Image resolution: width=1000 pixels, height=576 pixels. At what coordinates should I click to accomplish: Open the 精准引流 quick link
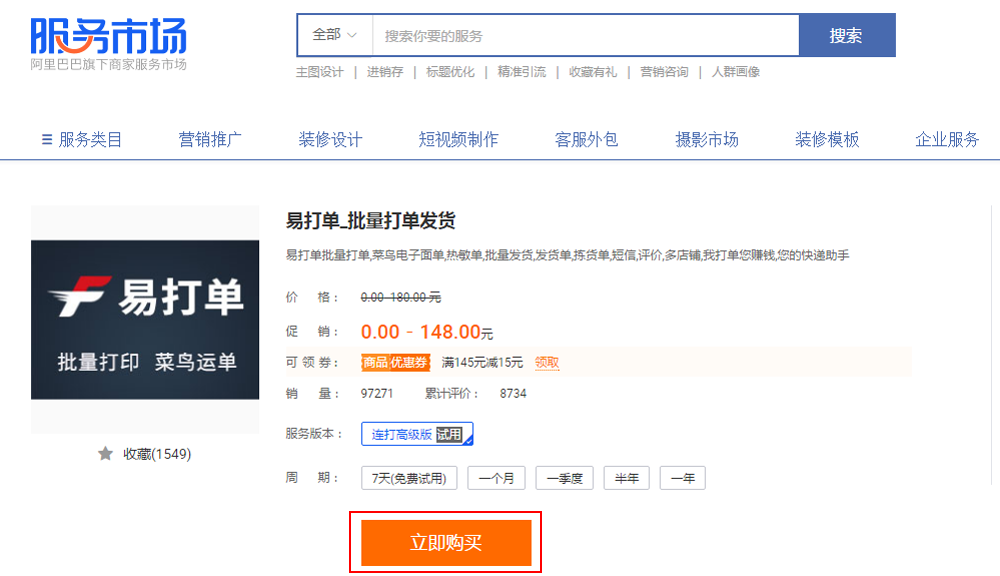click(x=522, y=72)
